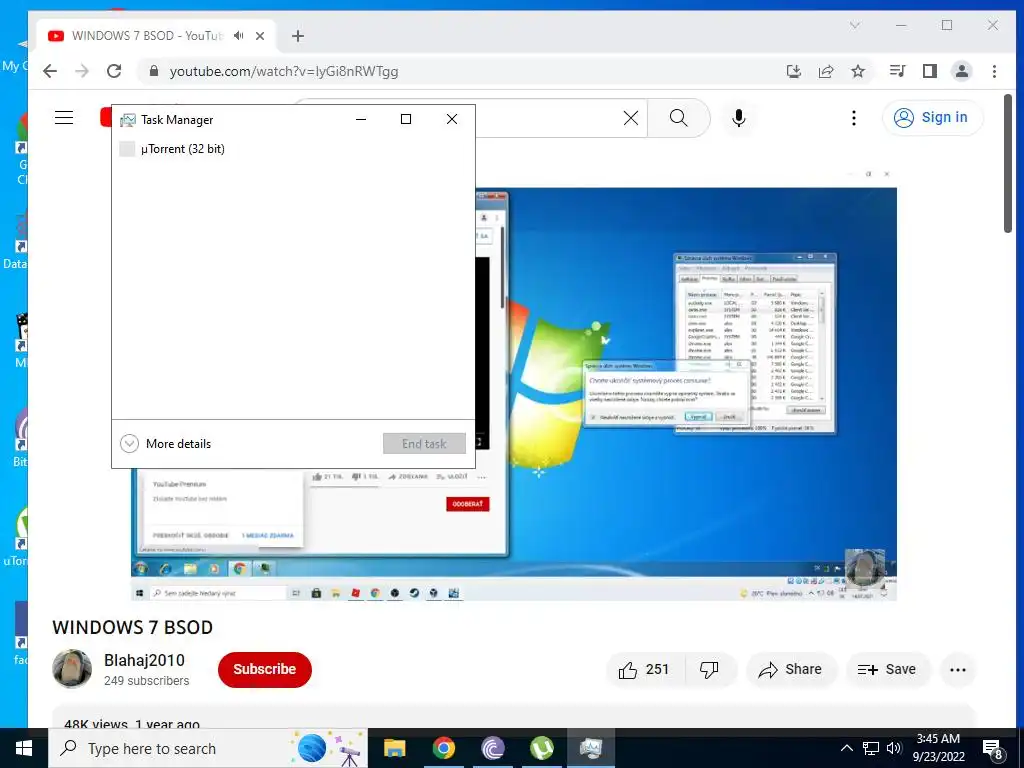Open the tab search chevron
This screenshot has width=1024, height=768.
855,25
